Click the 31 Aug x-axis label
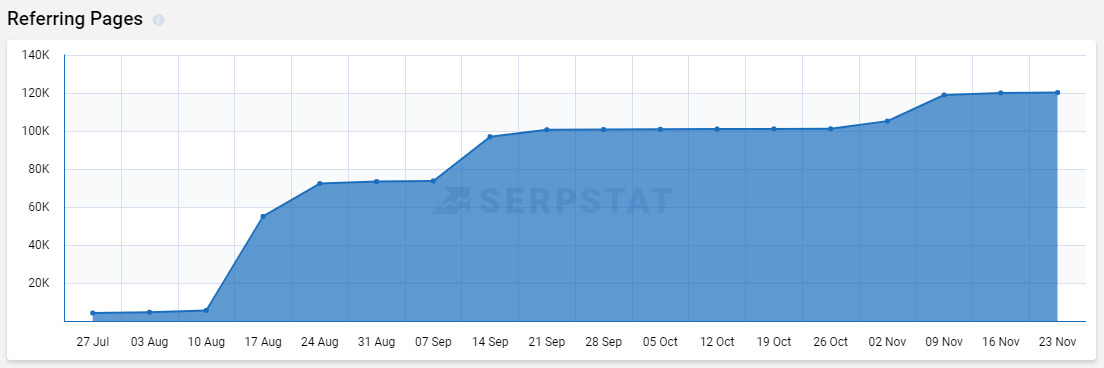1104x368 pixels. coord(377,342)
